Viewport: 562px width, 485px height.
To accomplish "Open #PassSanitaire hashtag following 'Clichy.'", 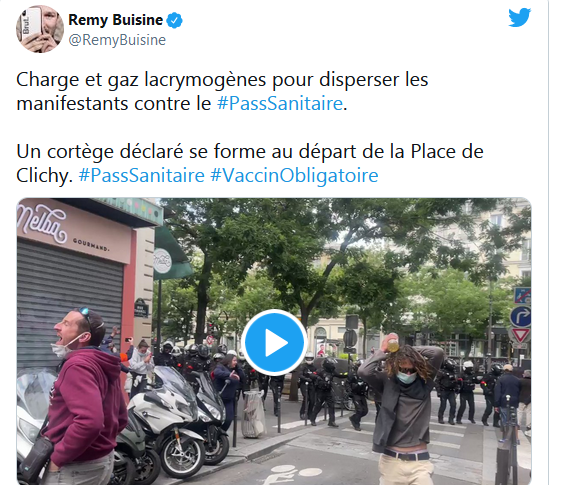I will pyautogui.click(x=142, y=175).
